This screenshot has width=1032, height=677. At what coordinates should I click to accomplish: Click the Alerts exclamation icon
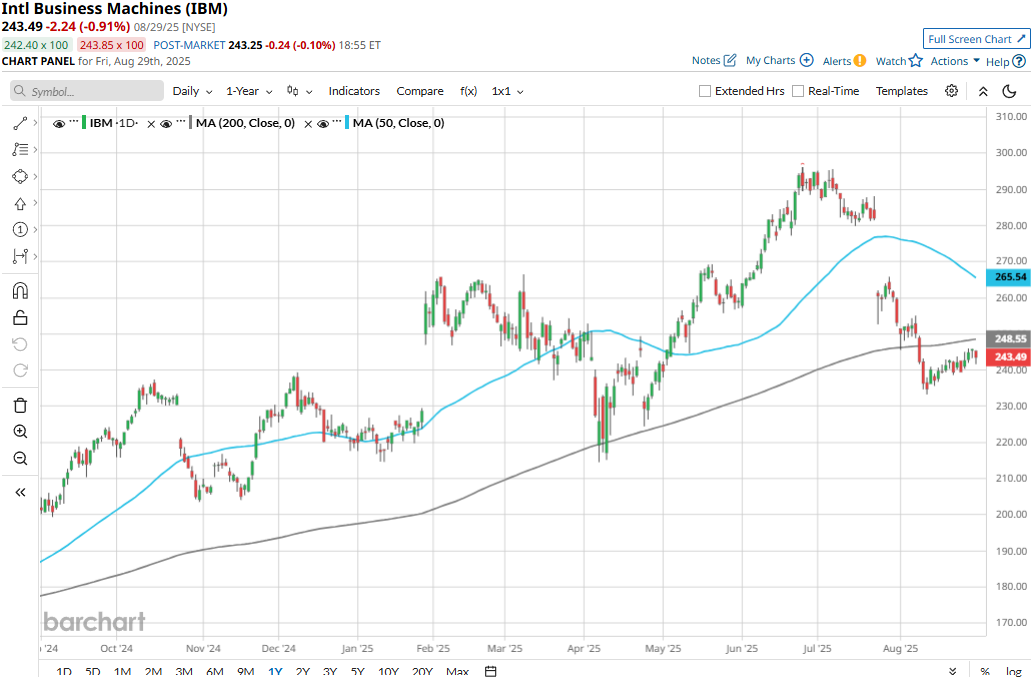(x=860, y=61)
